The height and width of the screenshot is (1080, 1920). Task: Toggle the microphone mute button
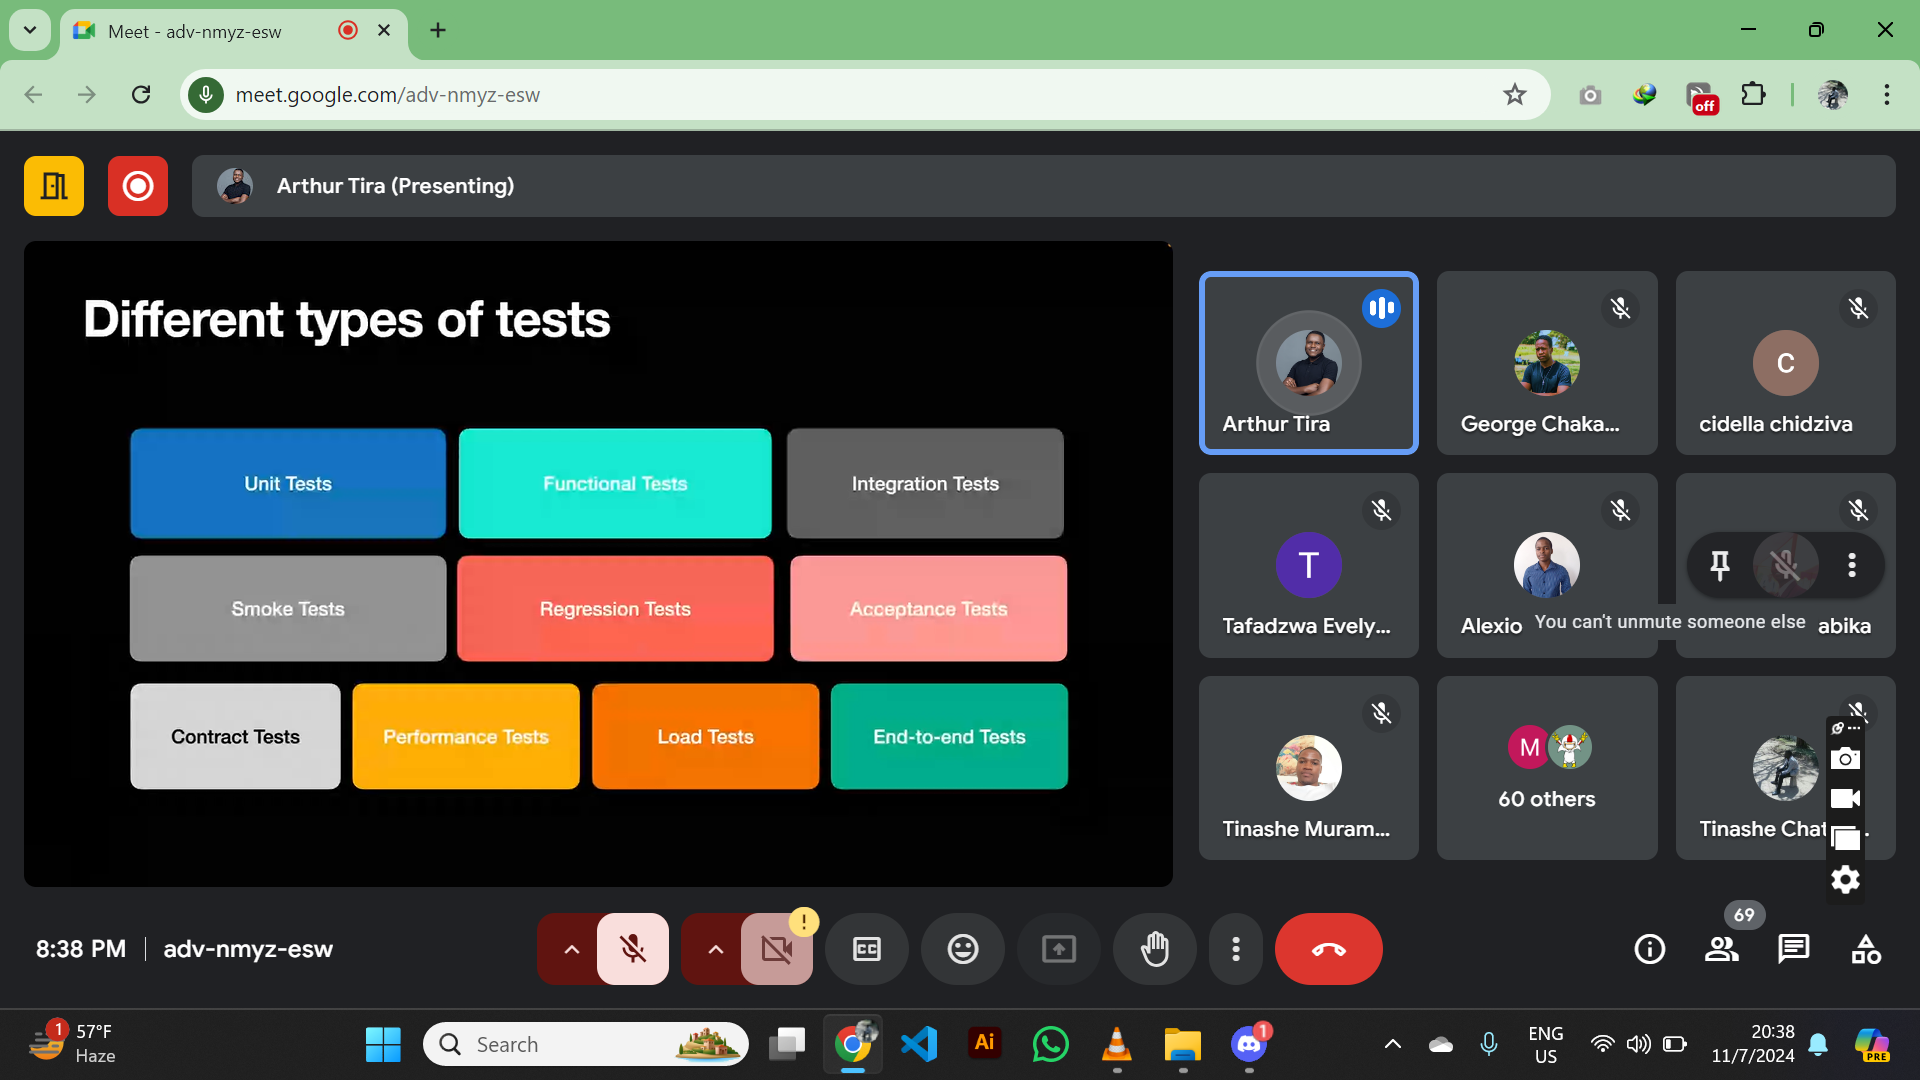pyautogui.click(x=632, y=949)
